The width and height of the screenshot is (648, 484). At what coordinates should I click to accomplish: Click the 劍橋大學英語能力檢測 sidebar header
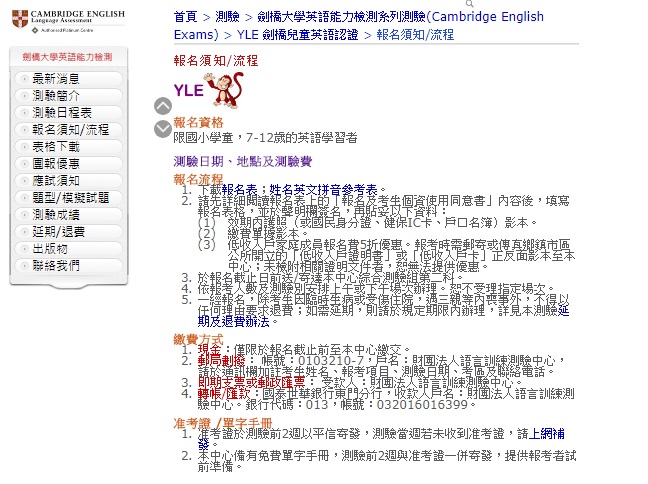pyautogui.click(x=67, y=57)
